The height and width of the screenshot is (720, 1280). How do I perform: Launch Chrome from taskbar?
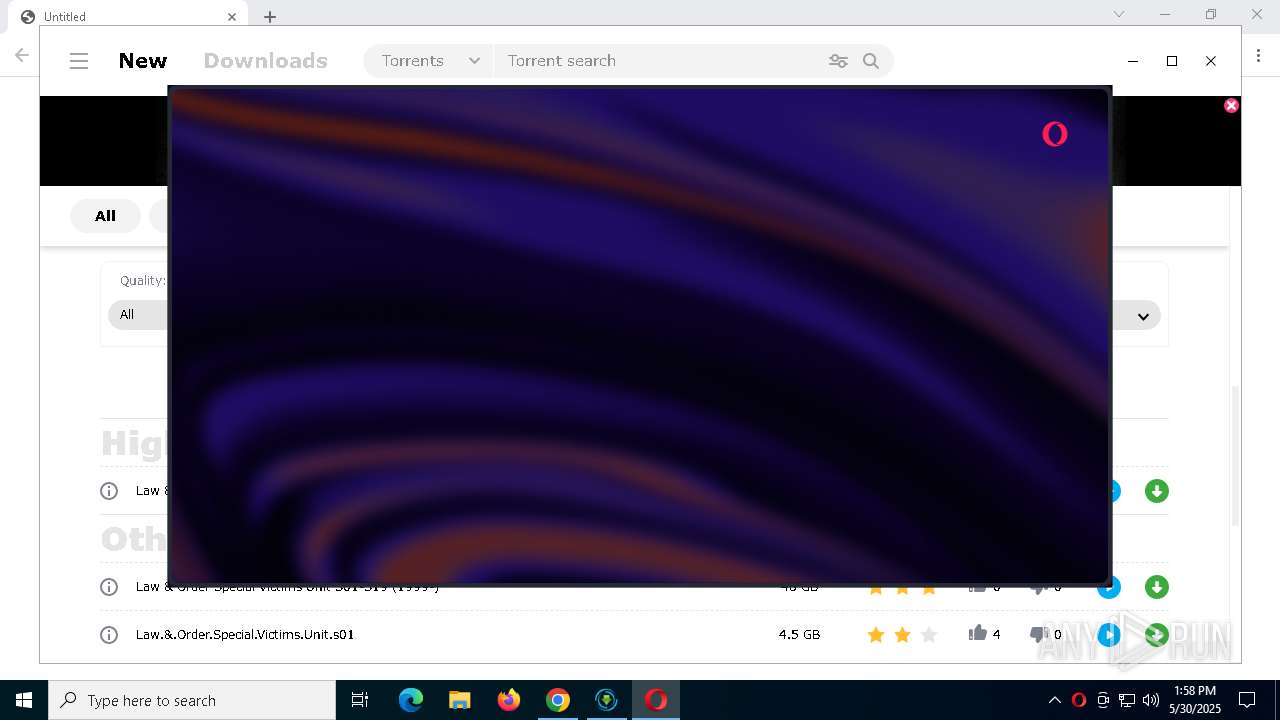(557, 700)
